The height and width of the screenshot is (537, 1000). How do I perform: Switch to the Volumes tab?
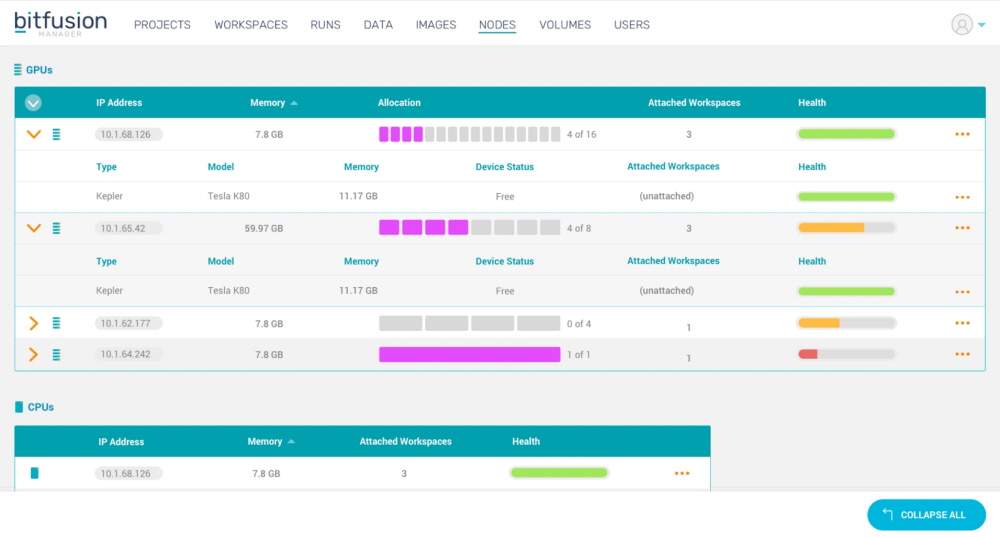(565, 25)
